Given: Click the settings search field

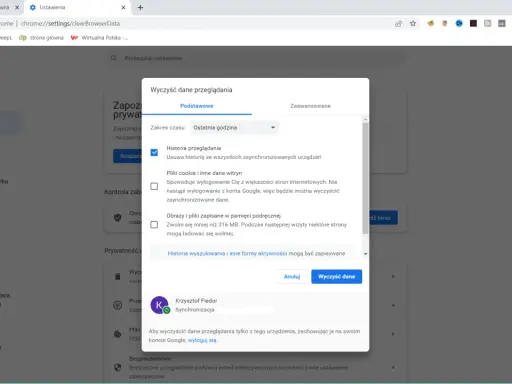Looking at the screenshot, I should pos(257,58).
